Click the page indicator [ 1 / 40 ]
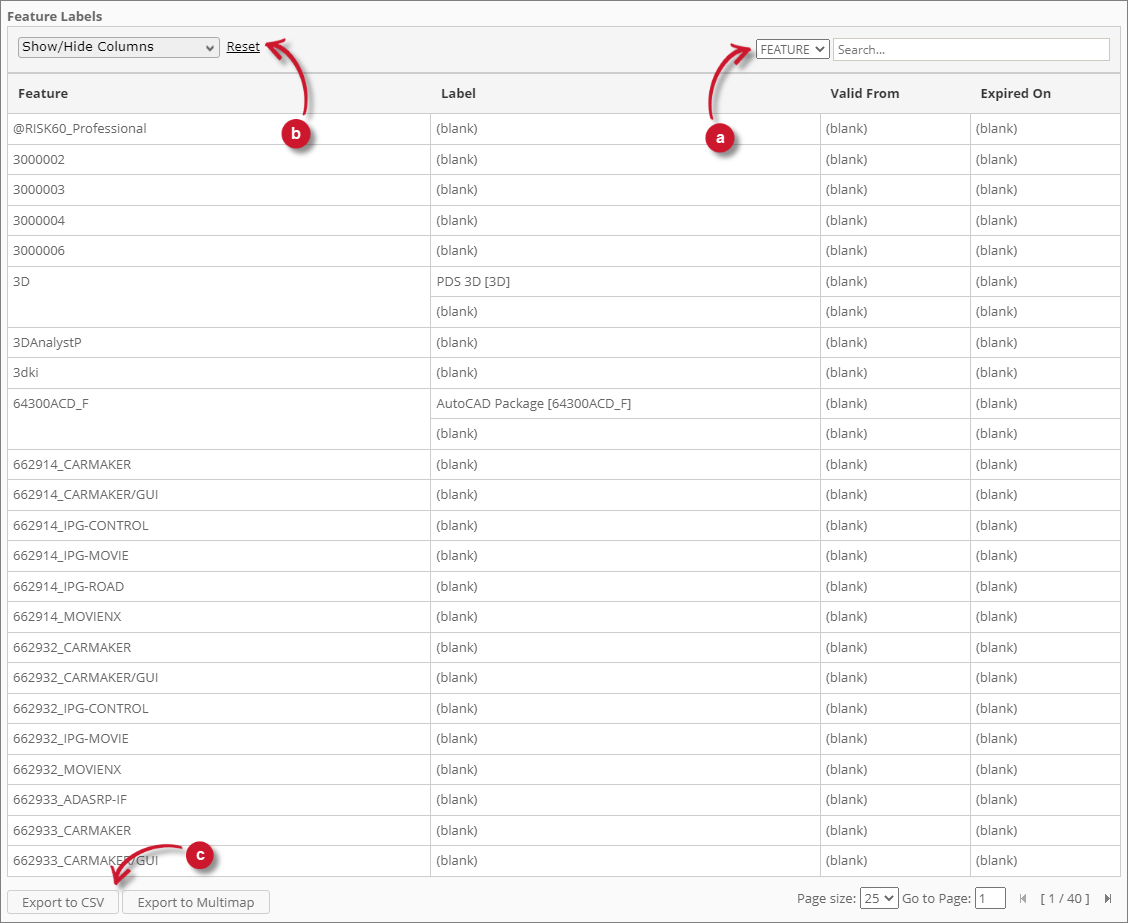The image size is (1128, 923). point(1065,899)
